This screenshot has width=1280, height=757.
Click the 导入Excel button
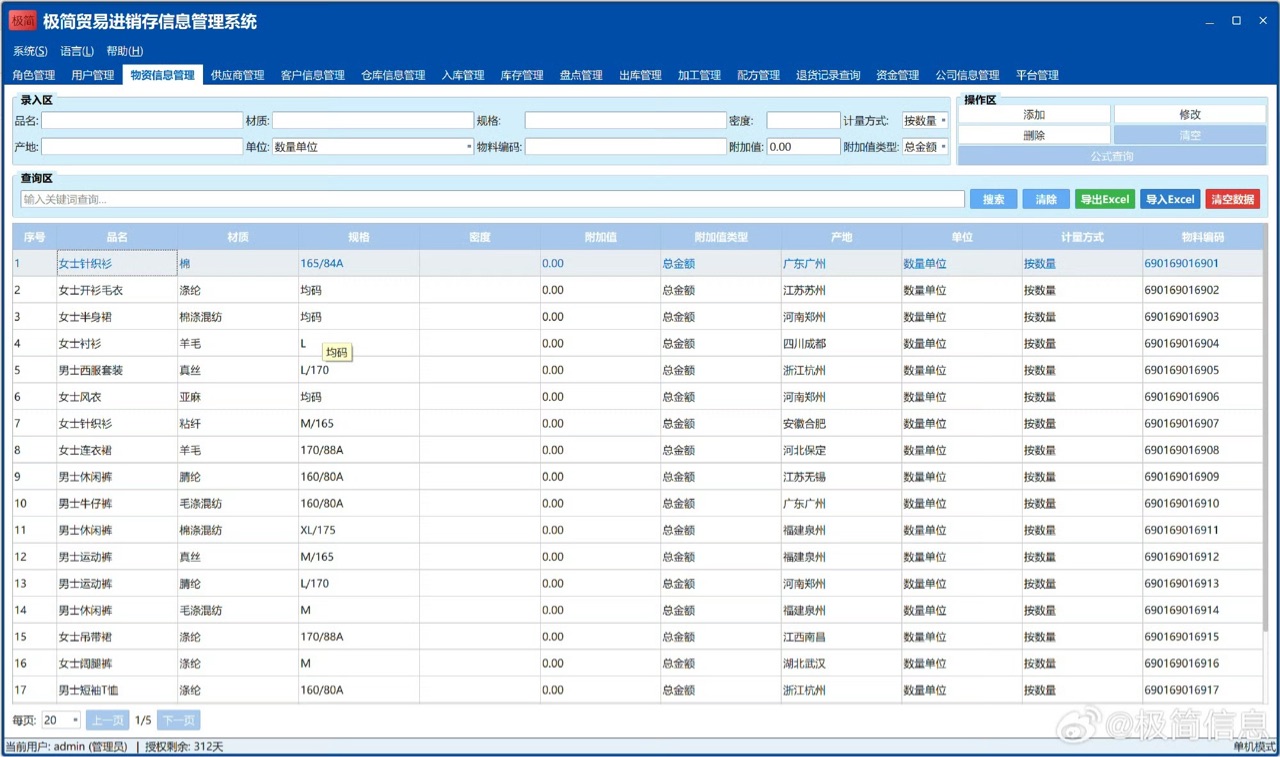[x=1170, y=199]
